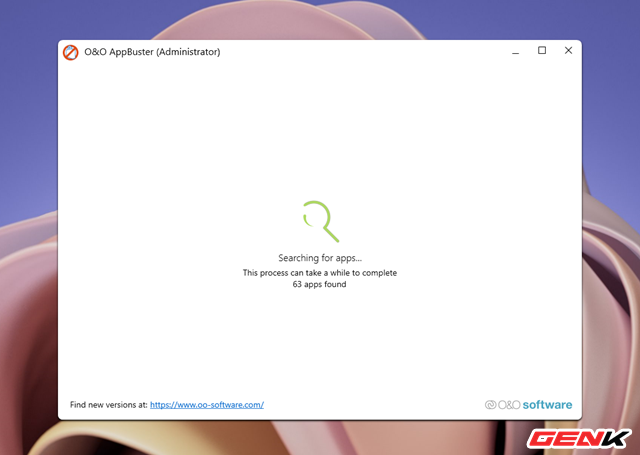Minimize the O&O AppBuster window
The width and height of the screenshot is (640, 455).
pos(516,51)
